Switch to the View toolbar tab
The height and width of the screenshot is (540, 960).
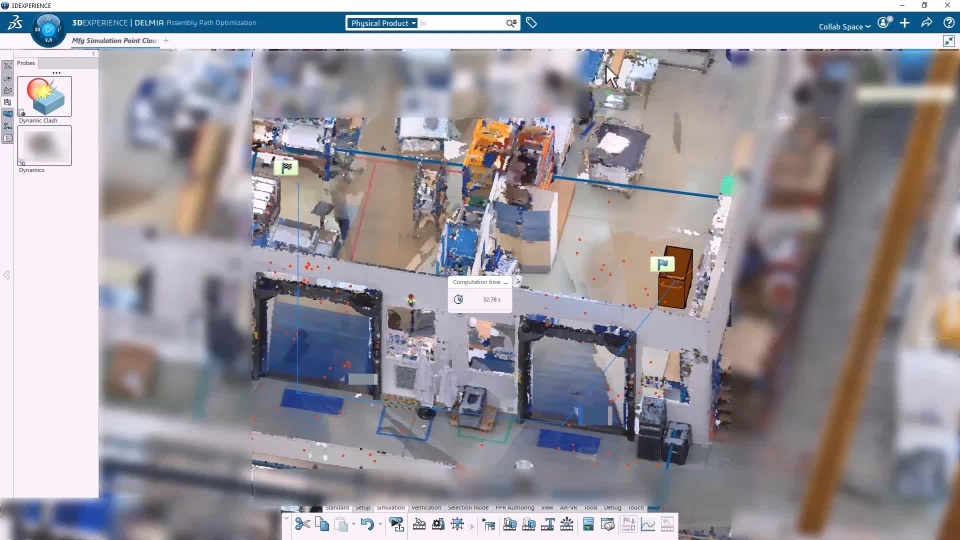click(x=547, y=508)
